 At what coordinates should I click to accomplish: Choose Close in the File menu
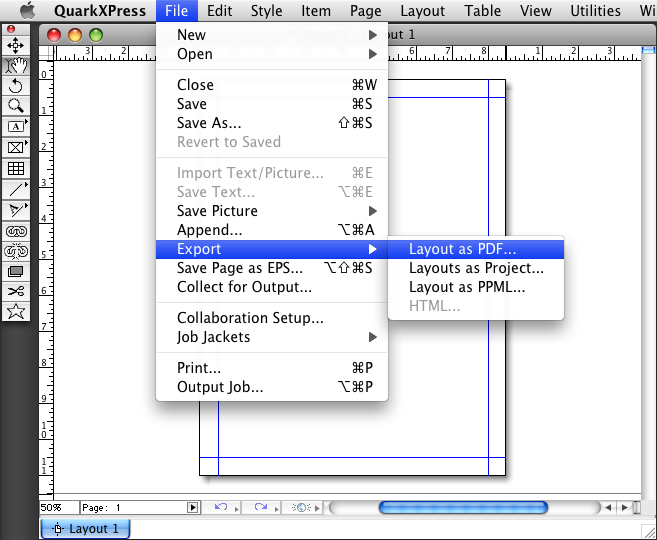[272, 85]
